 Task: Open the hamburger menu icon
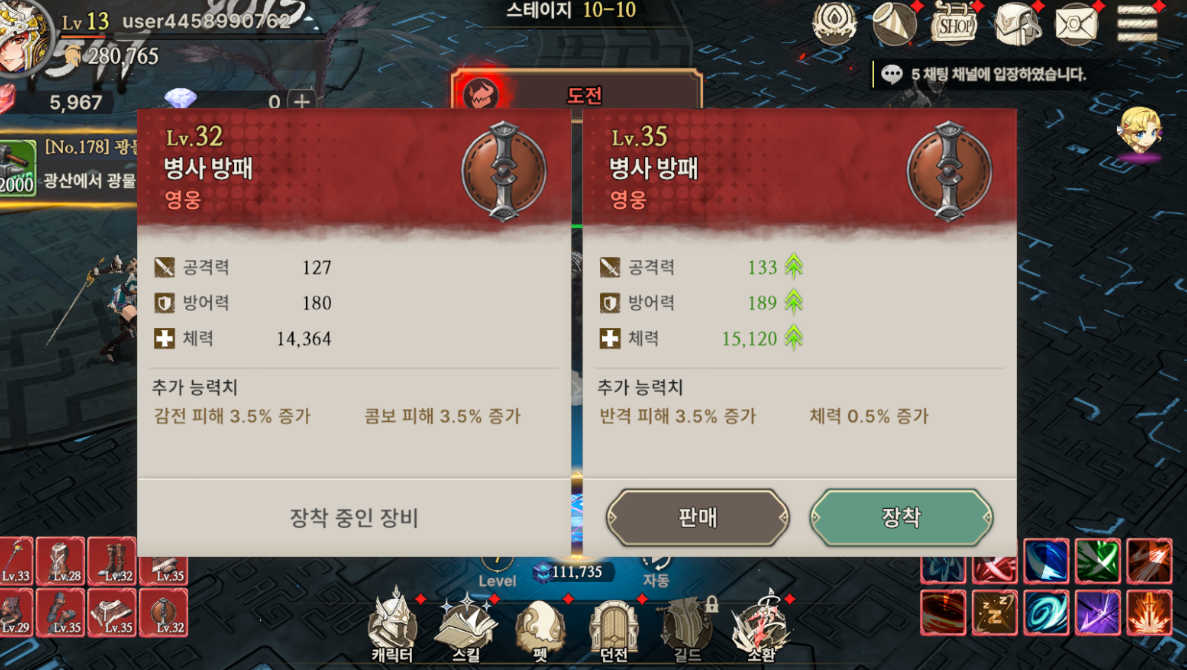tap(1137, 23)
